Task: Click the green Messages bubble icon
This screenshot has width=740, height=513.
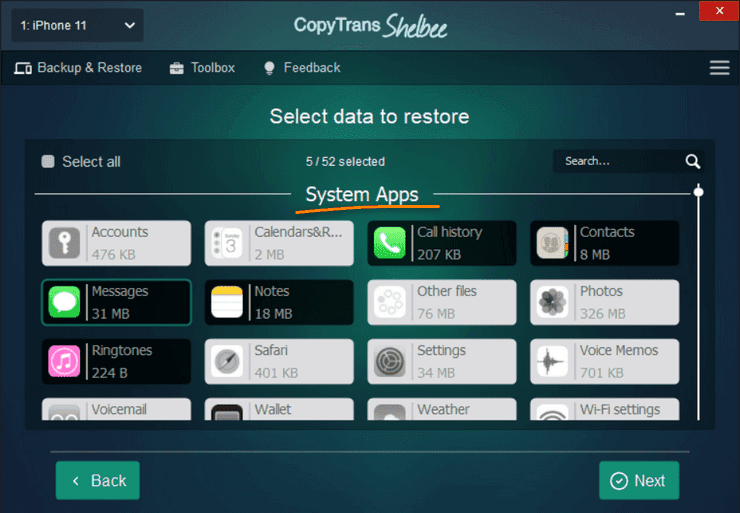Action: click(64, 302)
